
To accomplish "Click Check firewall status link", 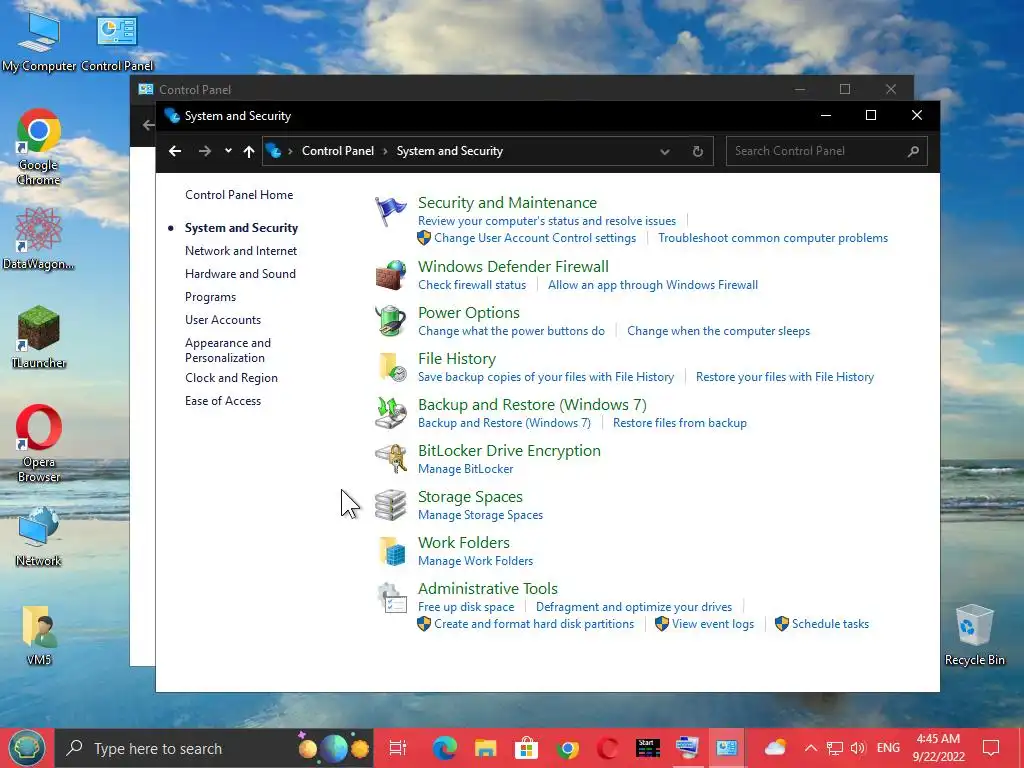I will click(472, 285).
